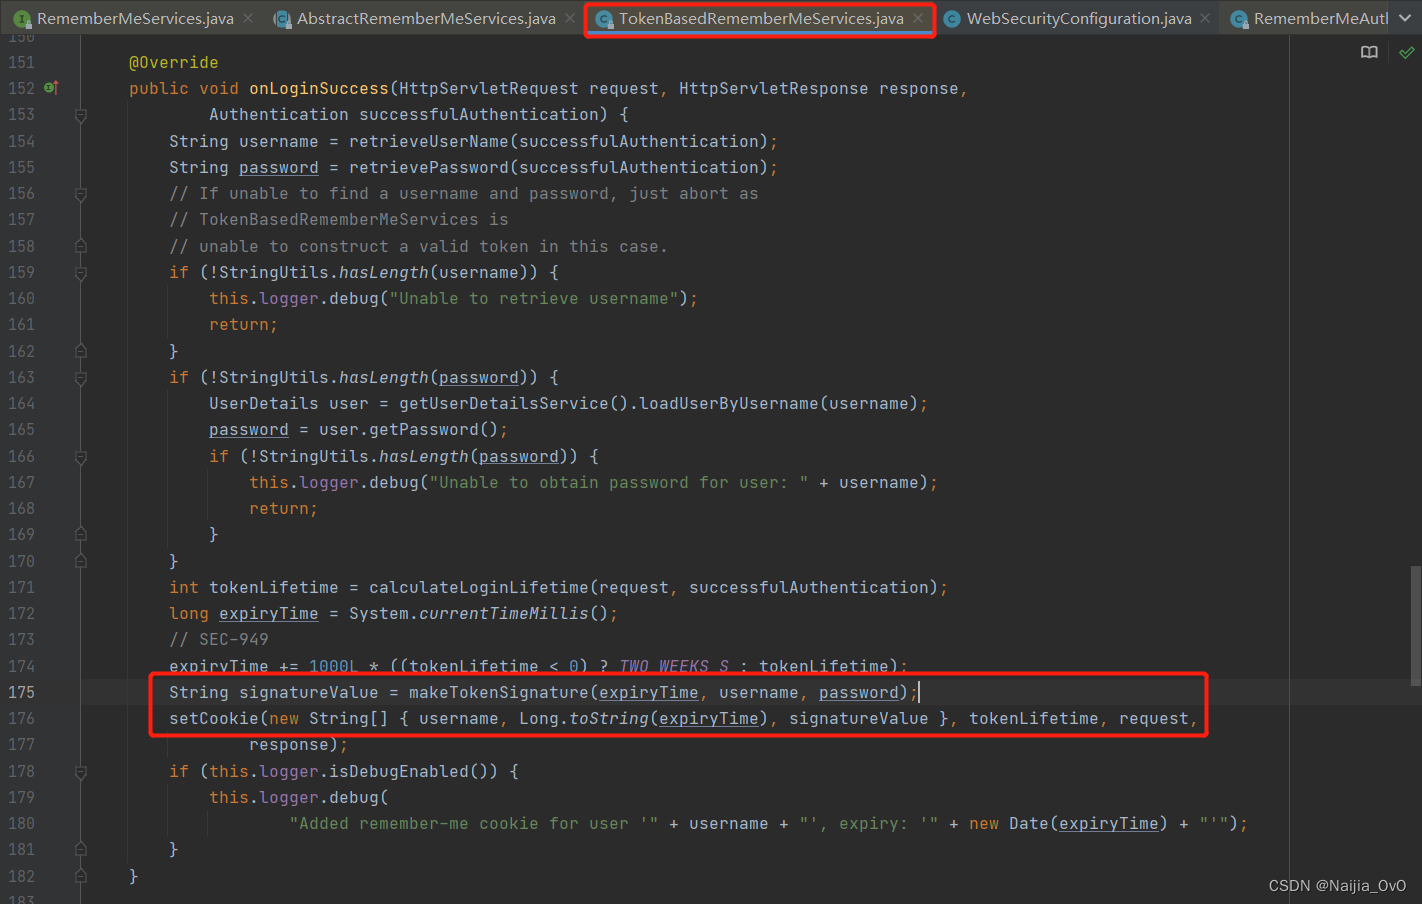Screen dimensions: 1422x904
Task: Switch to RememberMeServices.java tab
Action: point(135,18)
